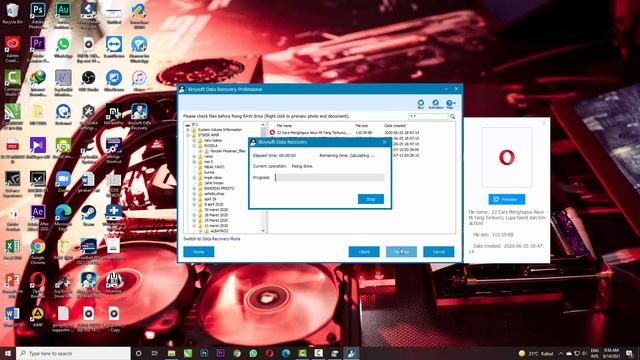Screen dimensions: 640x360
Task: Open Adobe Creative Cloud desktop icon
Action: pyautogui.click(x=12, y=48)
